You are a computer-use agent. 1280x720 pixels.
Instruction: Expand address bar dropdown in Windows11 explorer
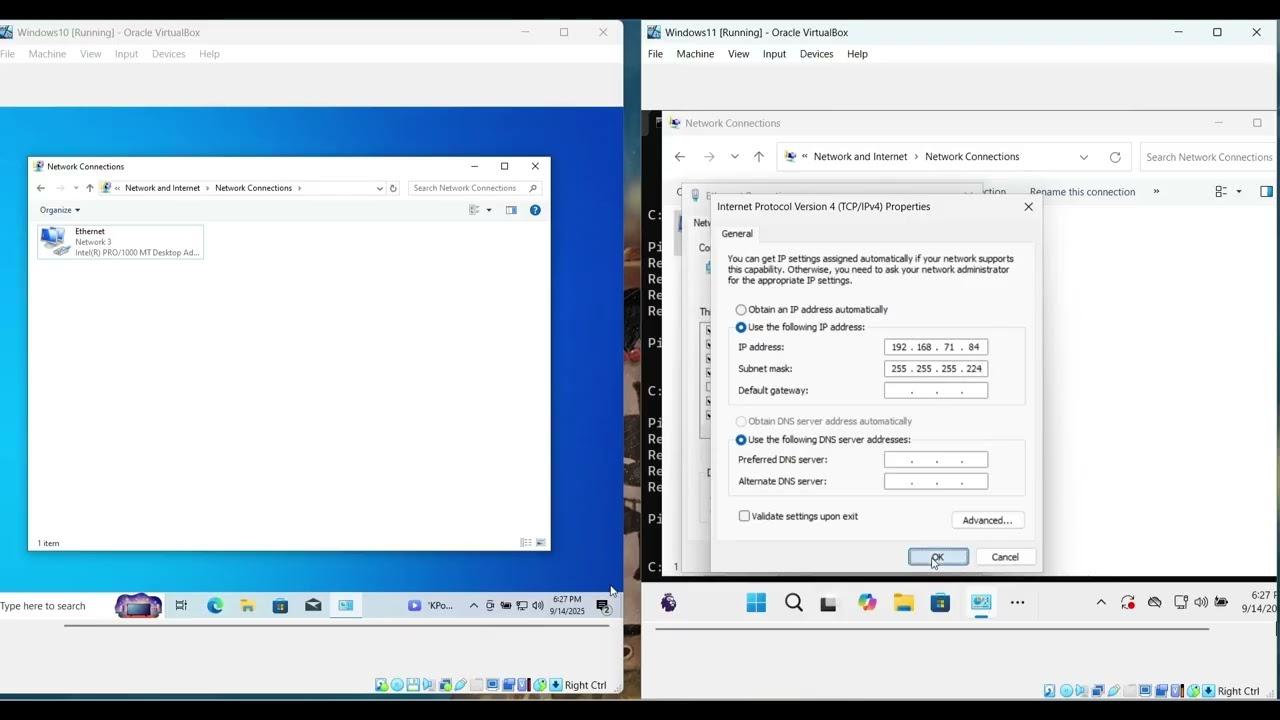pos(1084,157)
